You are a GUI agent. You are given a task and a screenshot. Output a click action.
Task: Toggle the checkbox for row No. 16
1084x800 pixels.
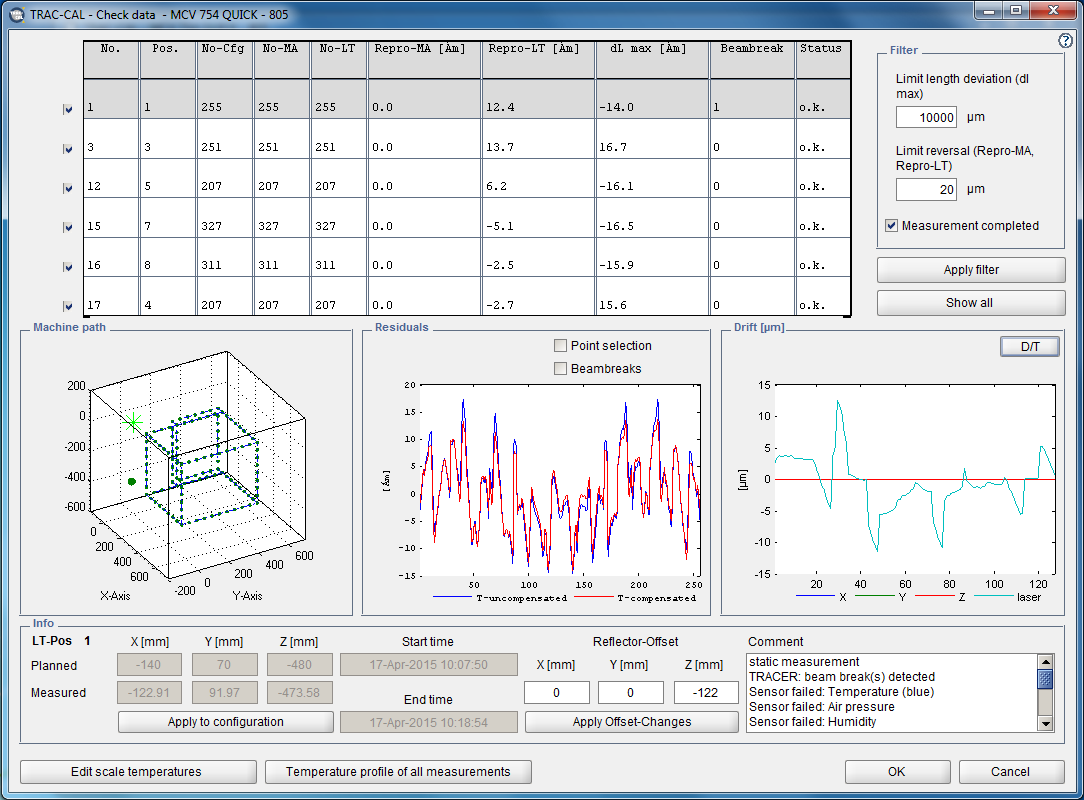pos(68,267)
